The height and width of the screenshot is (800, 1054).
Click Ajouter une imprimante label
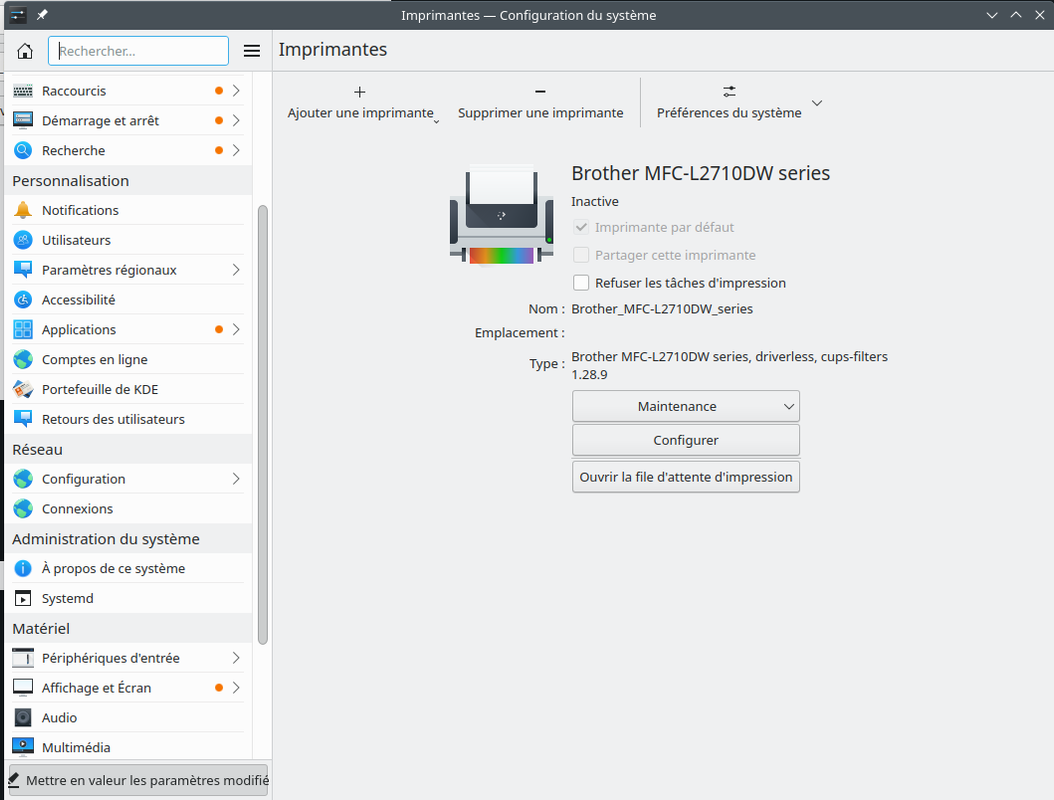(x=360, y=113)
